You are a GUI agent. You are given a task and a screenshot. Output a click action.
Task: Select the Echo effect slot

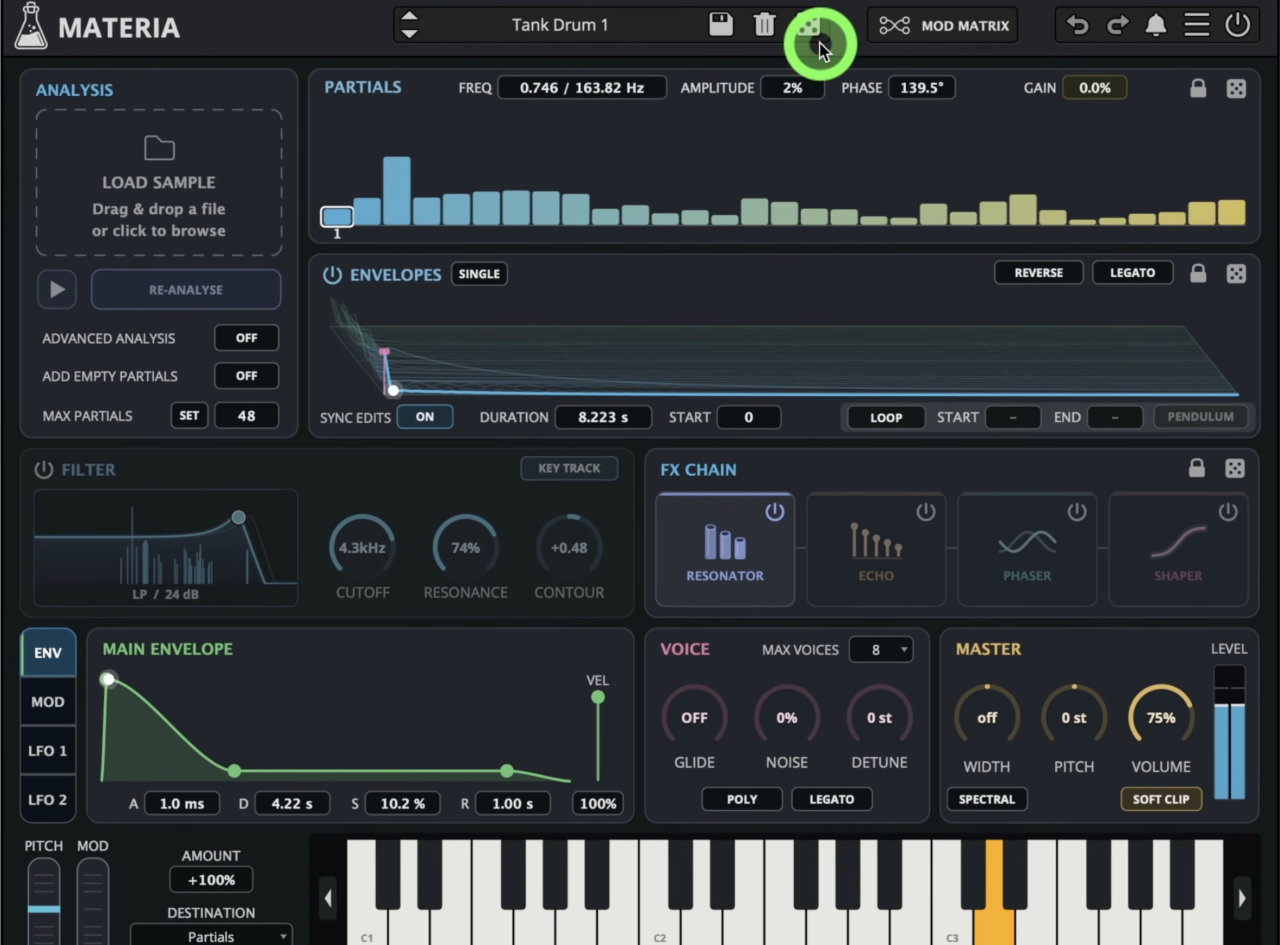pyautogui.click(x=875, y=549)
